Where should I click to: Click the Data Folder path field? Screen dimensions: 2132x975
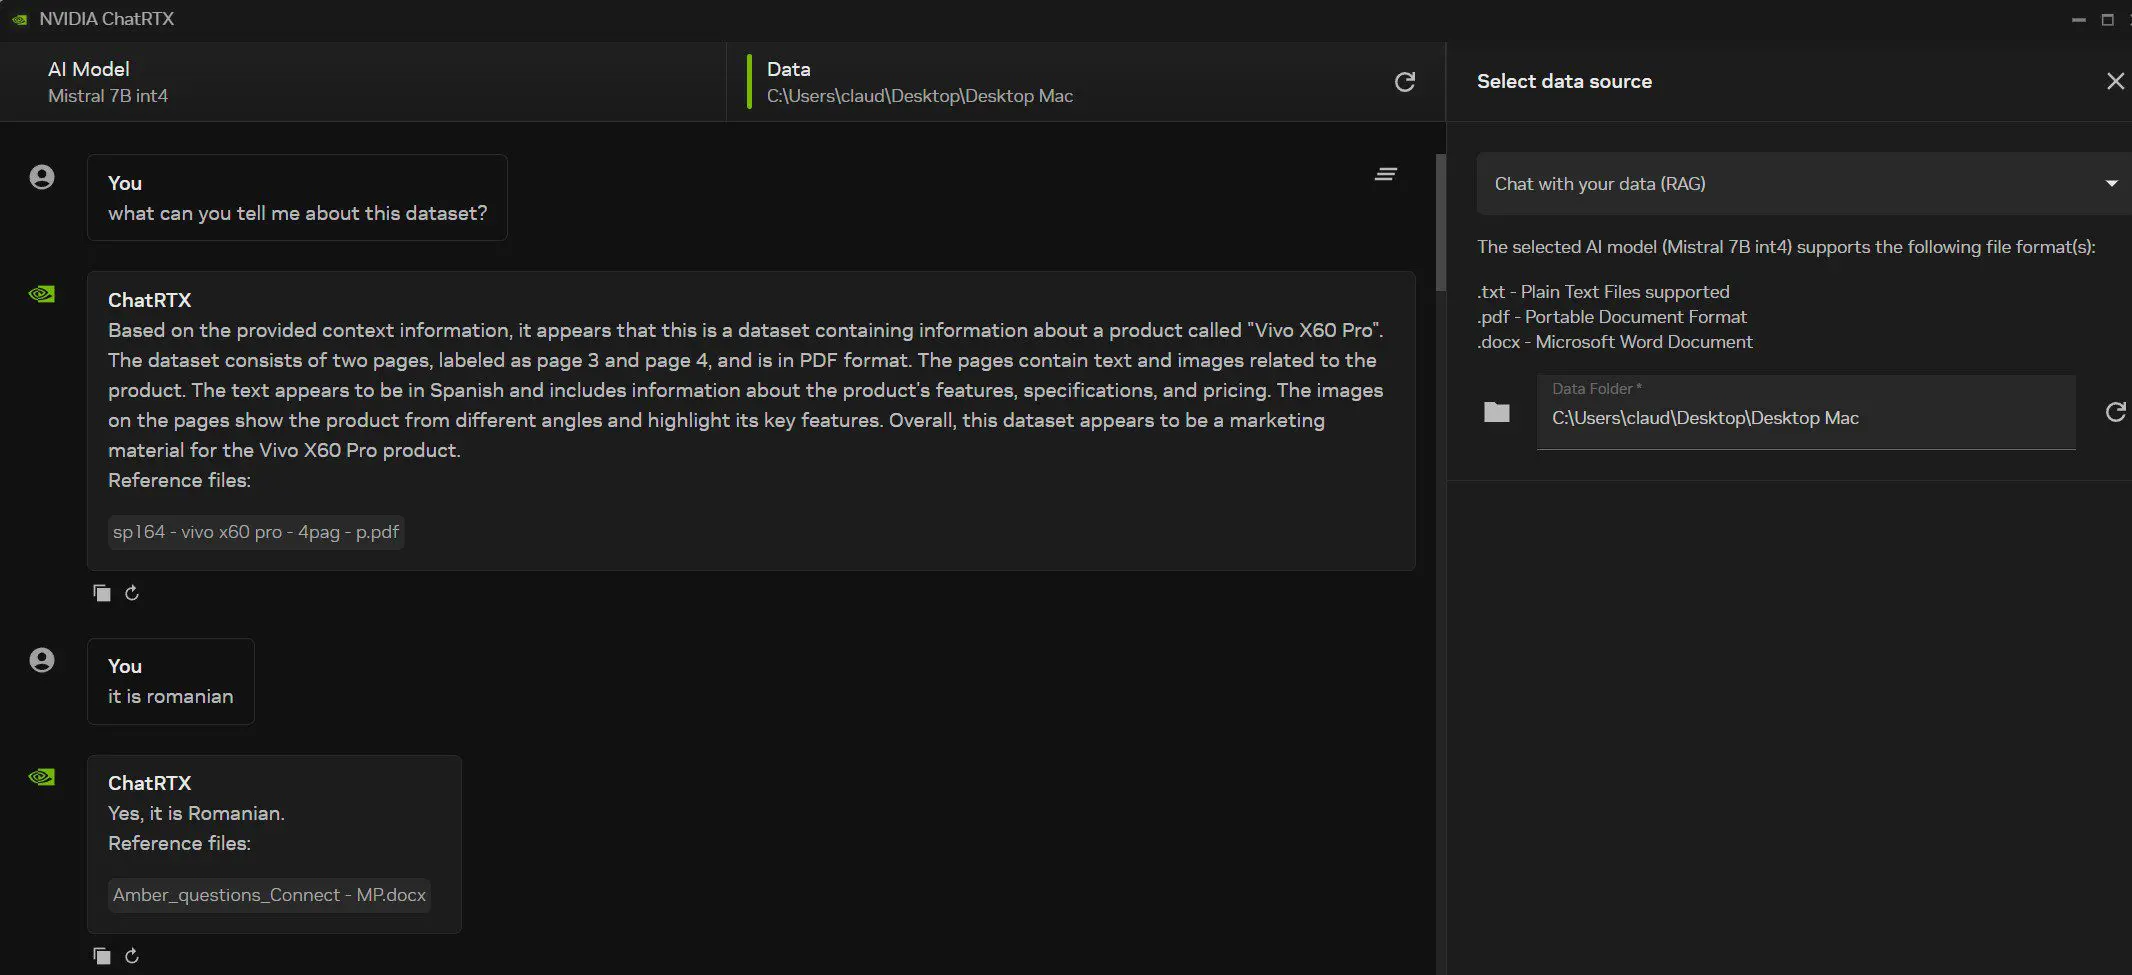(1806, 412)
